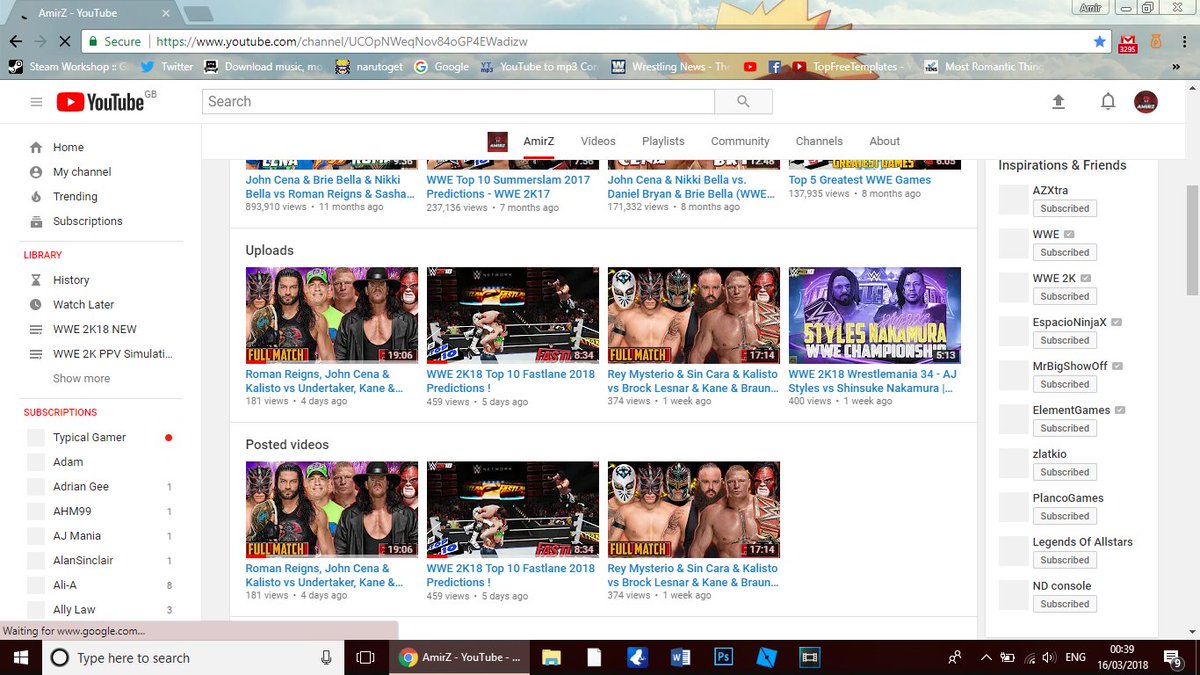Bookmark page with the star icon
The width and height of the screenshot is (1200, 675).
(1100, 42)
